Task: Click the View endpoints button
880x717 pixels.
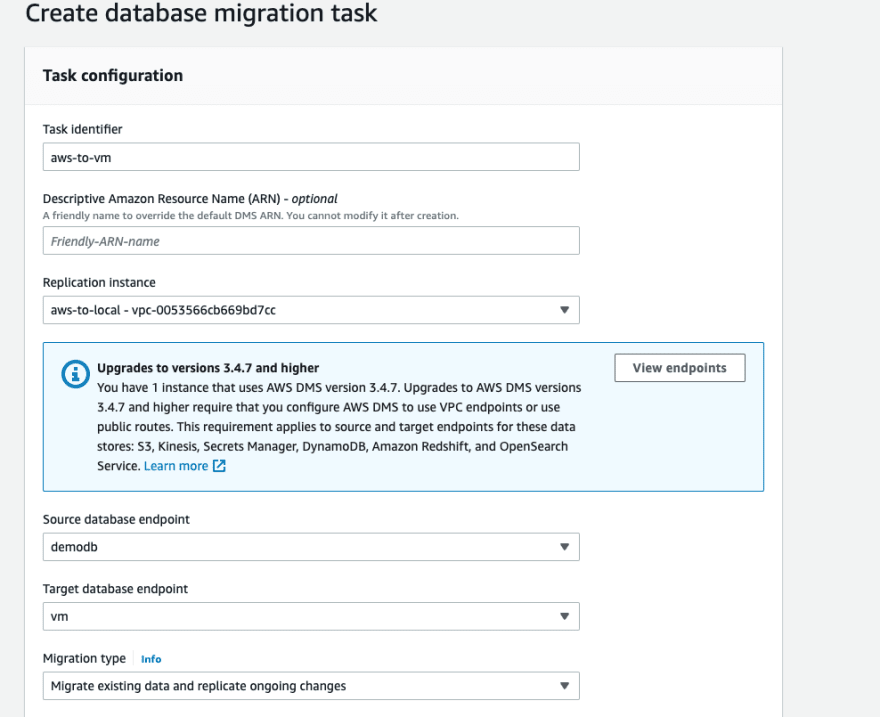Action: (x=680, y=367)
